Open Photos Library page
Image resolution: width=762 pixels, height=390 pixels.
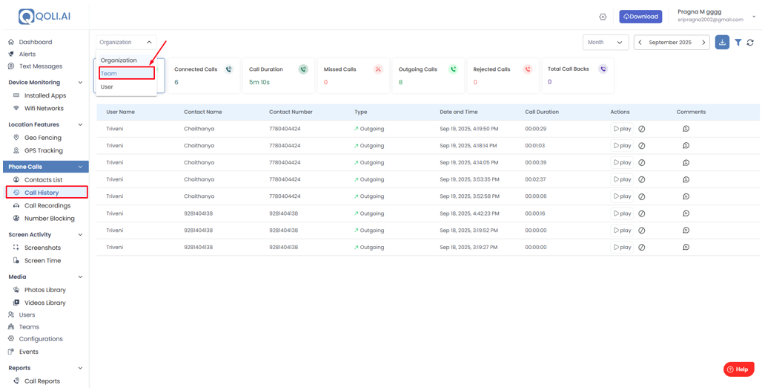[45, 290]
